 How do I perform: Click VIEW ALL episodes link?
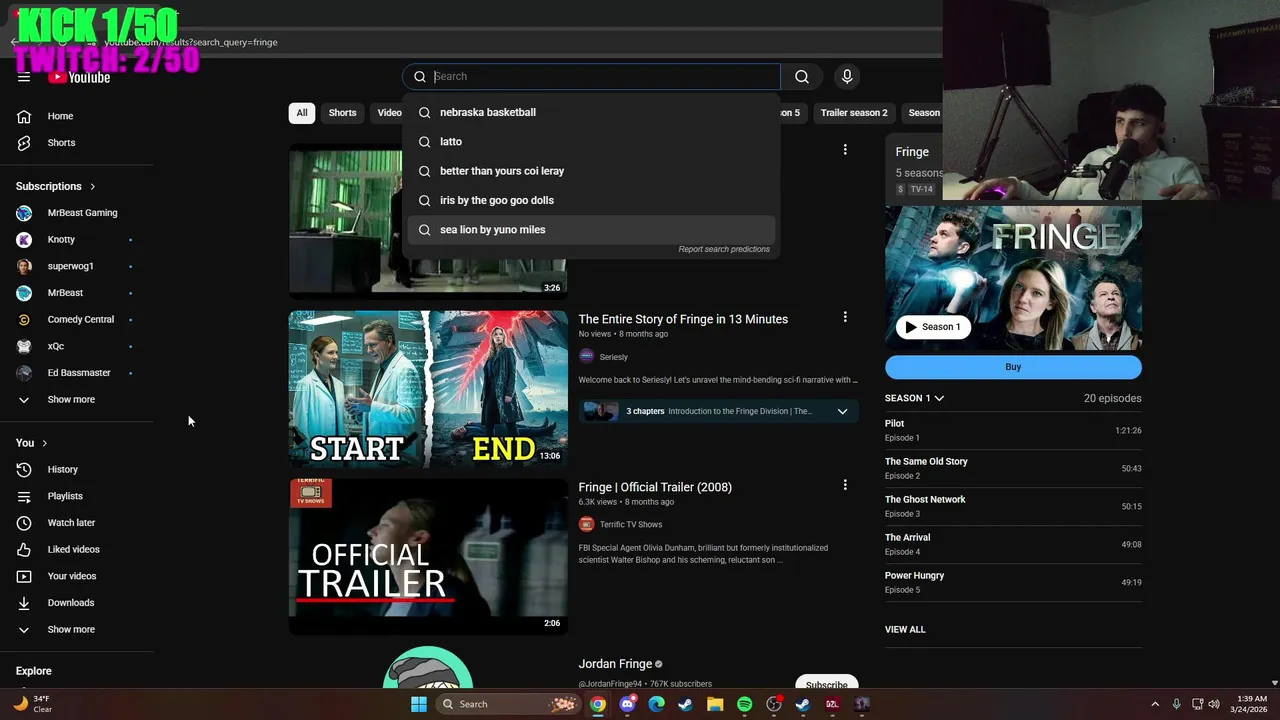[x=905, y=629]
